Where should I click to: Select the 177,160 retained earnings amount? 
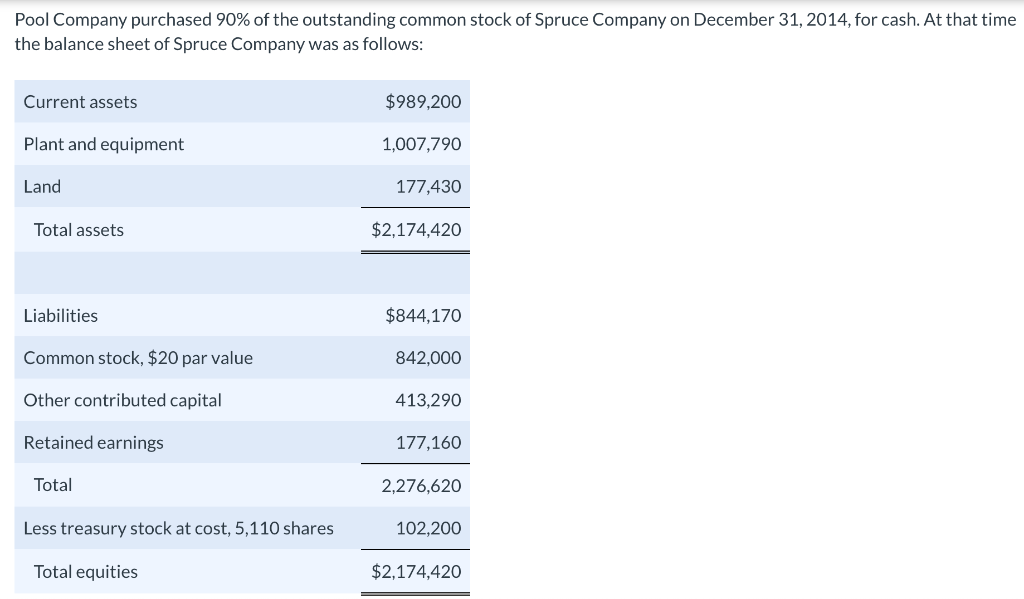coord(429,442)
